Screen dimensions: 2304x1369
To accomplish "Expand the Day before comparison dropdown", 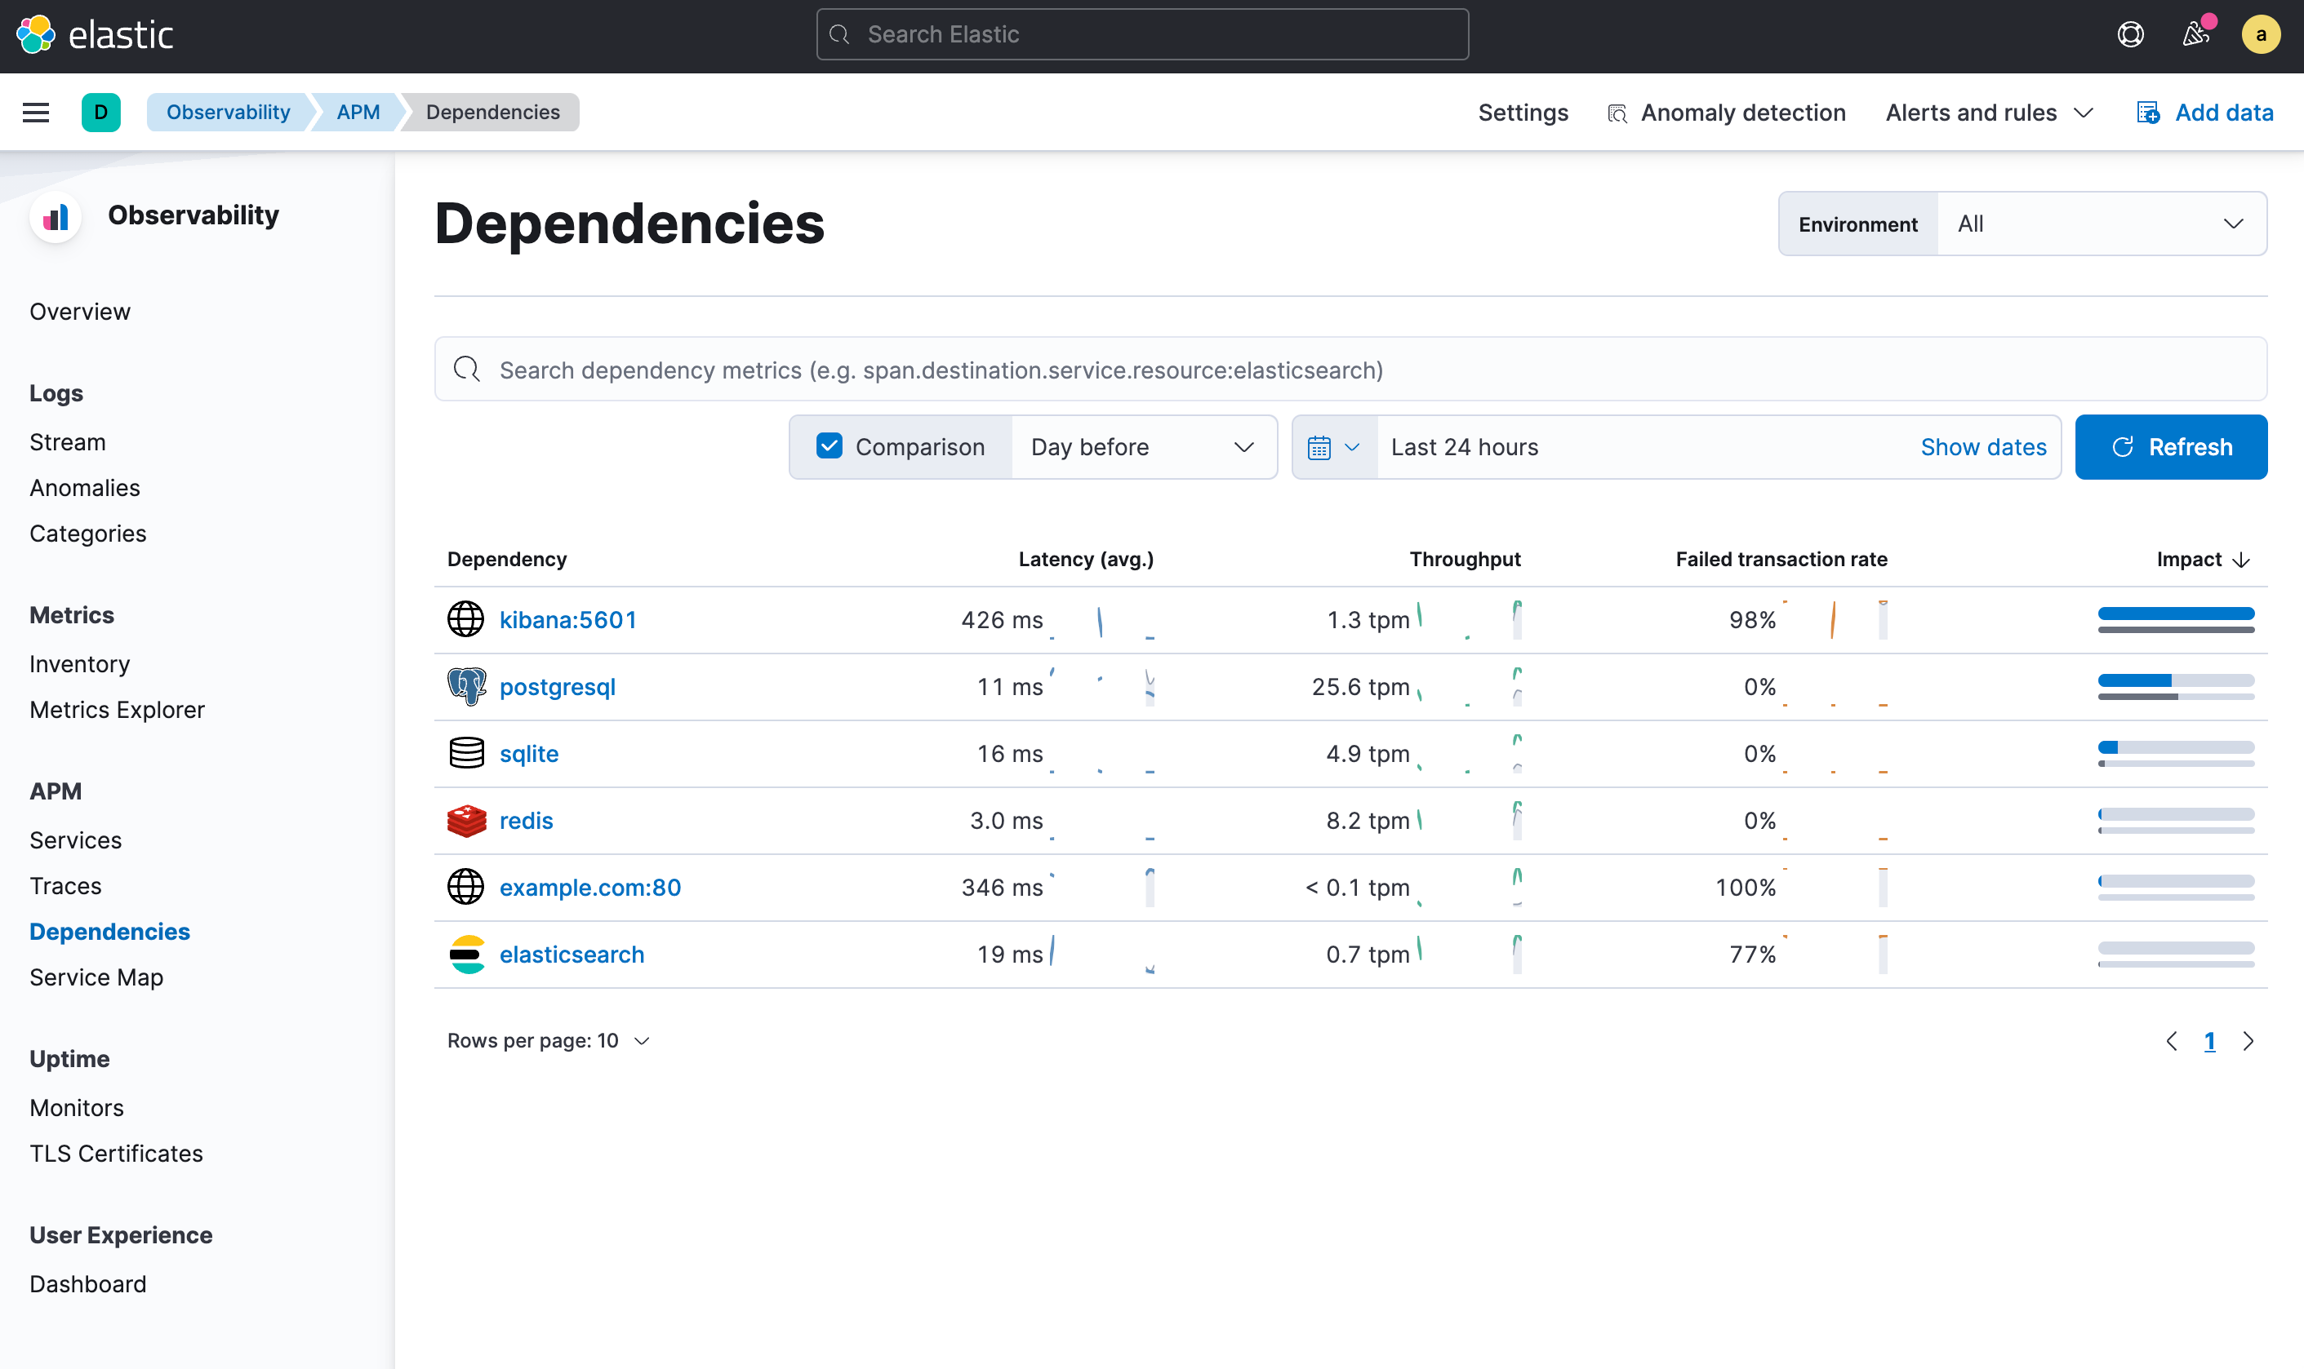I will (1143, 447).
